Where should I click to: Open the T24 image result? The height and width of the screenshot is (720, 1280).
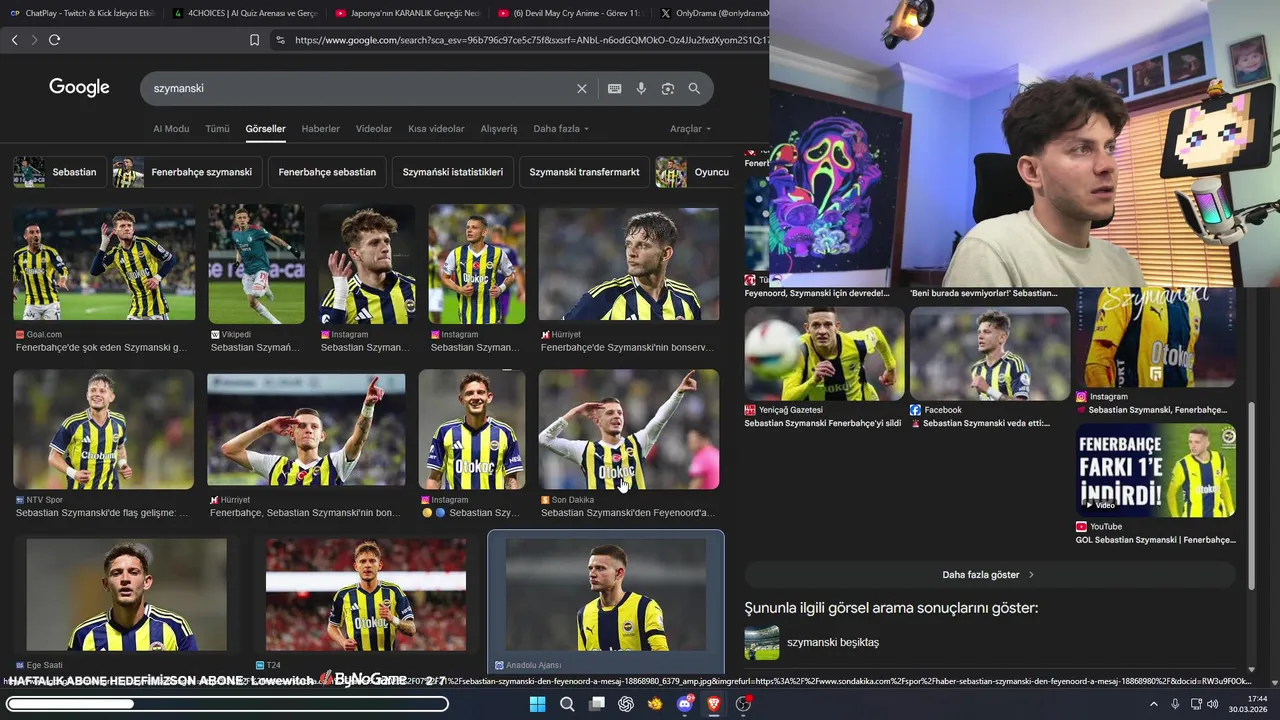point(366,595)
